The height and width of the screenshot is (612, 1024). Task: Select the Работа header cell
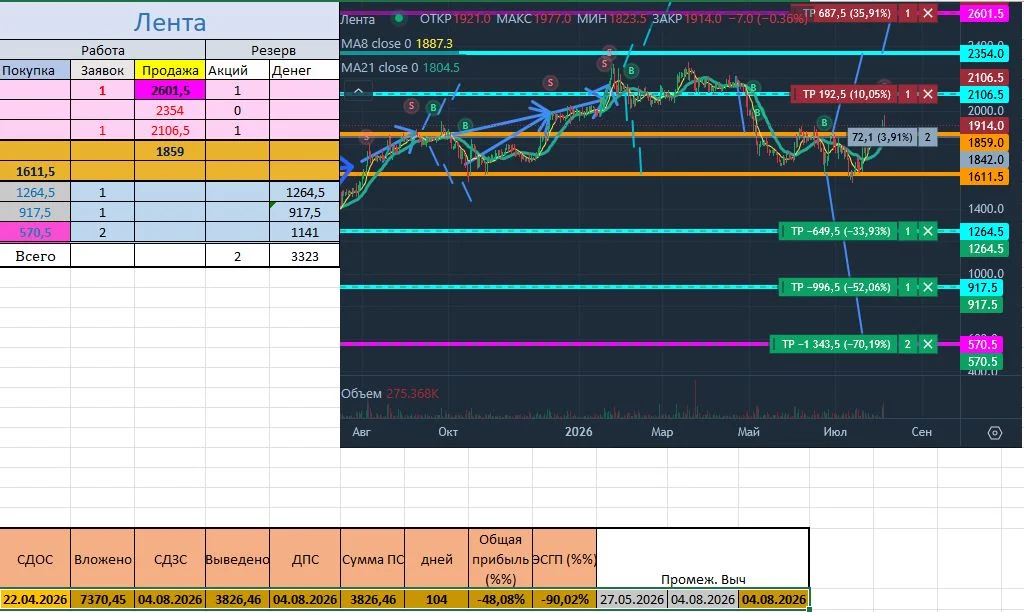tap(103, 50)
